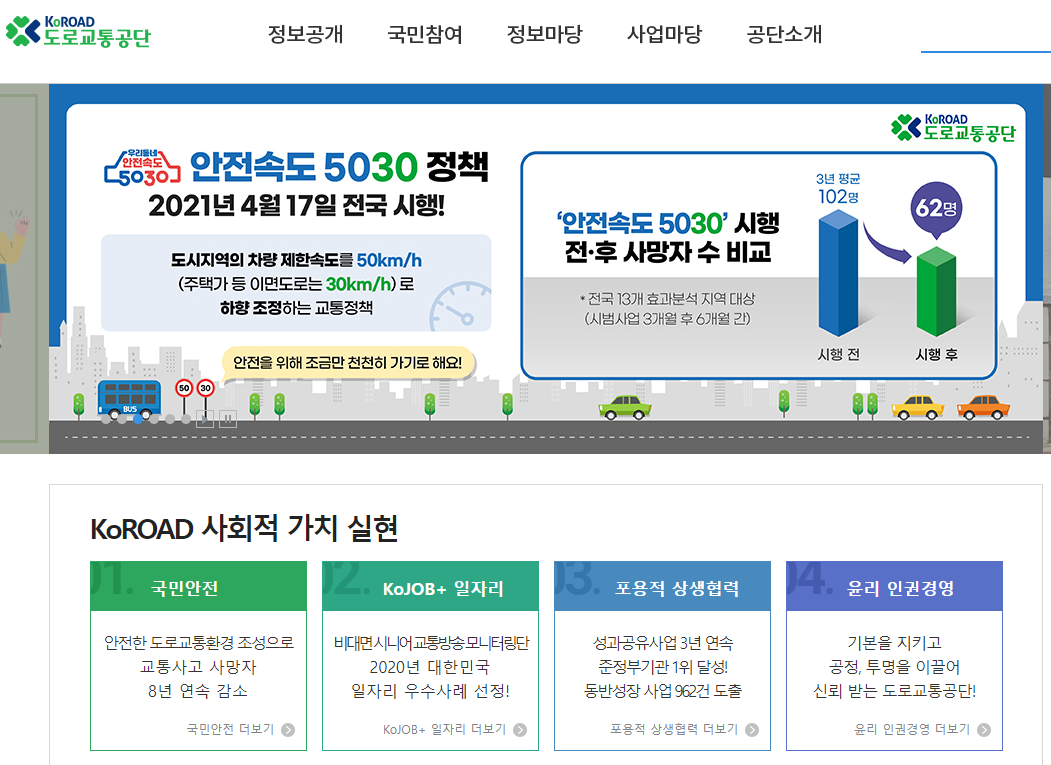Click the text 일자리 우수사례 선정!
Image resolution: width=1051 pixels, height=765 pixels.
[430, 691]
